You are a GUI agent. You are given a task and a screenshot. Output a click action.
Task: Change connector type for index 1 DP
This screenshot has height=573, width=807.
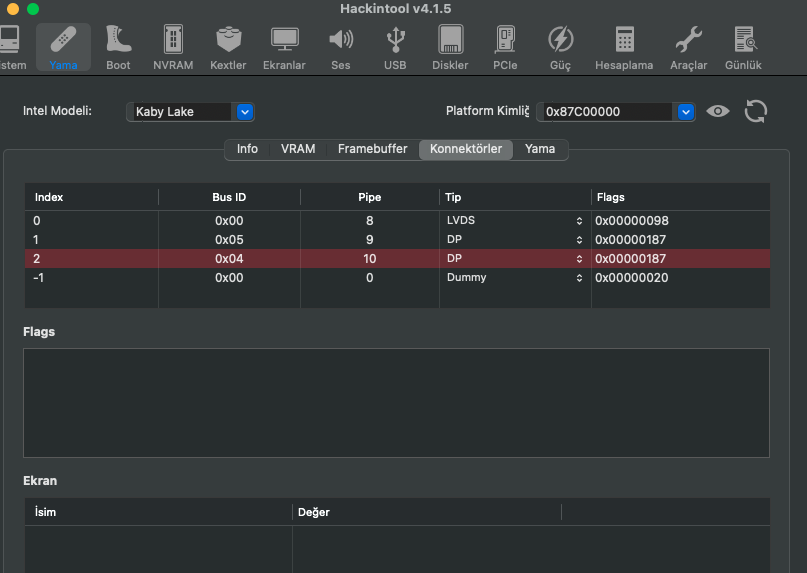pyautogui.click(x=579, y=240)
